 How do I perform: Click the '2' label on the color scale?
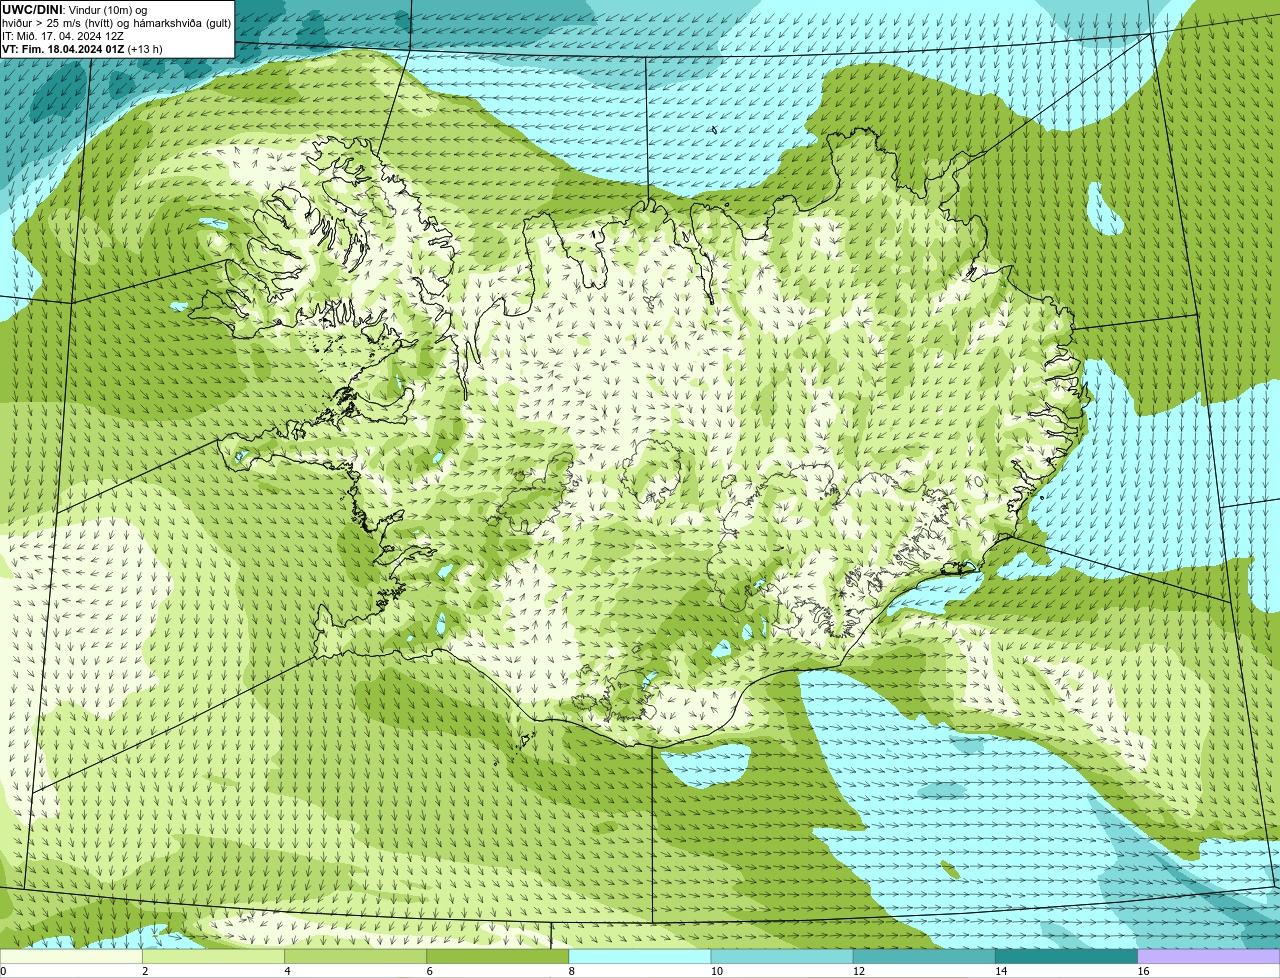coord(145,971)
